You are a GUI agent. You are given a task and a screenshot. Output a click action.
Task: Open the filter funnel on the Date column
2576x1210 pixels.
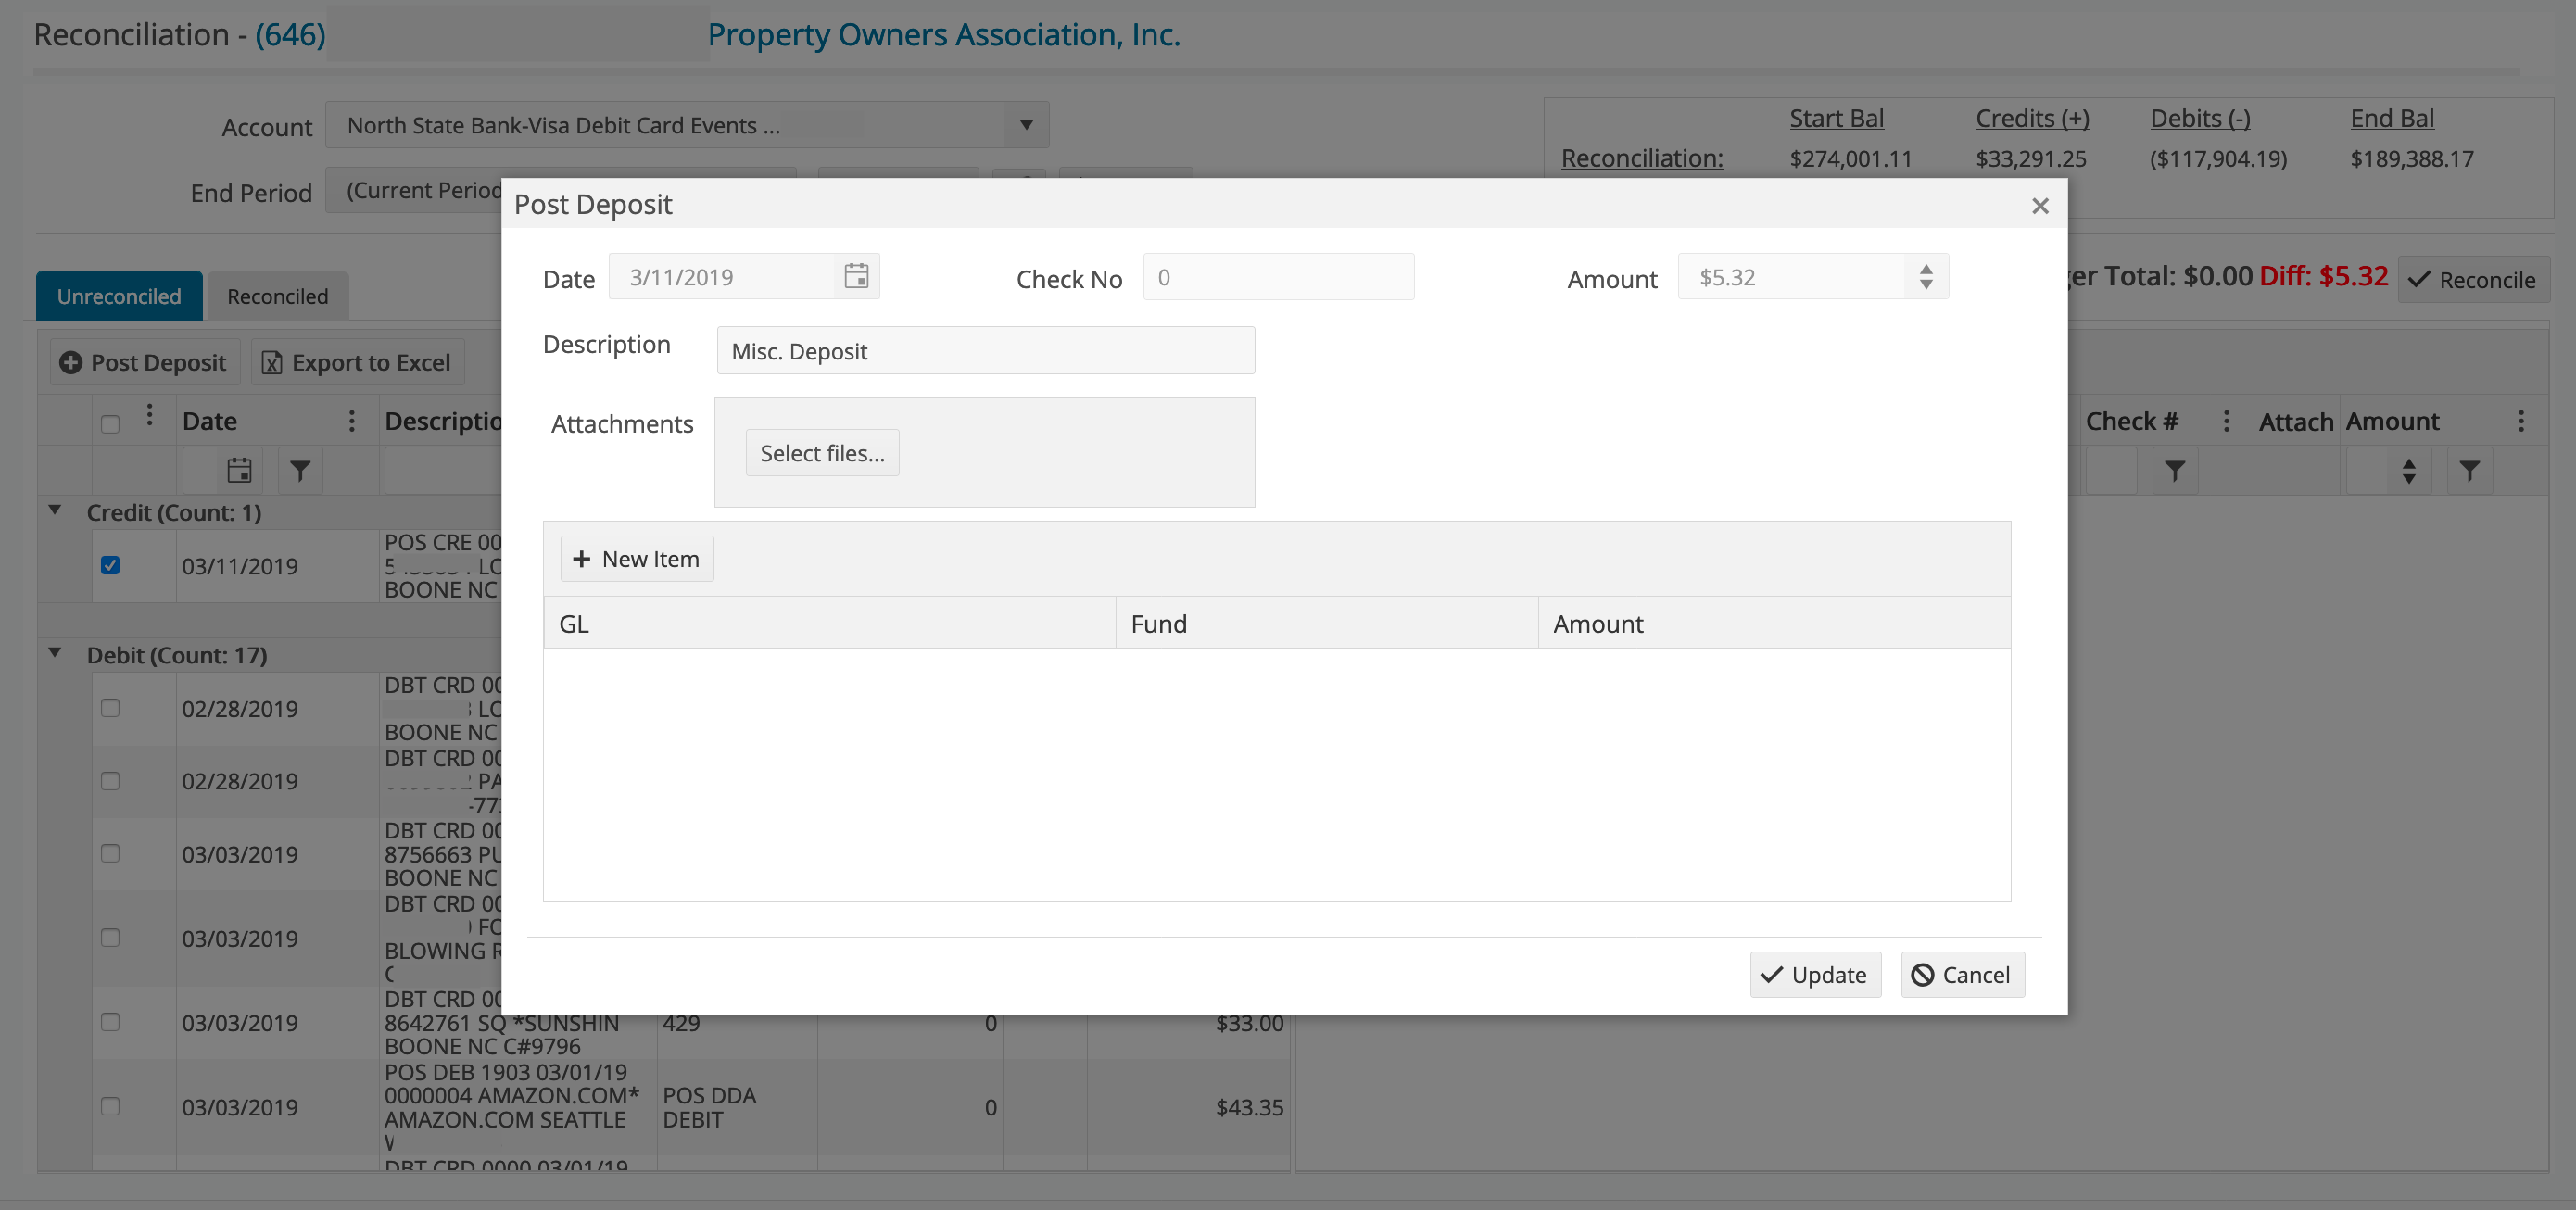(x=300, y=470)
